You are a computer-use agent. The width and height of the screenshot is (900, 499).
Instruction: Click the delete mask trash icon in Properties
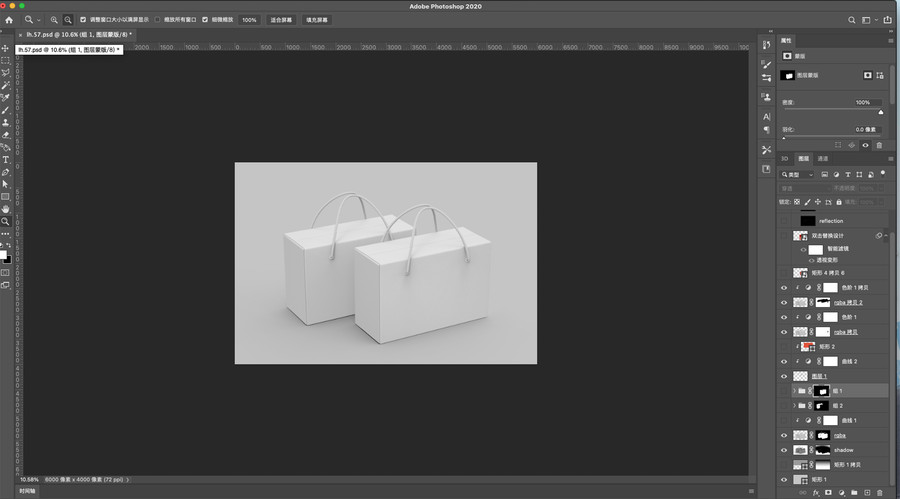coord(879,145)
